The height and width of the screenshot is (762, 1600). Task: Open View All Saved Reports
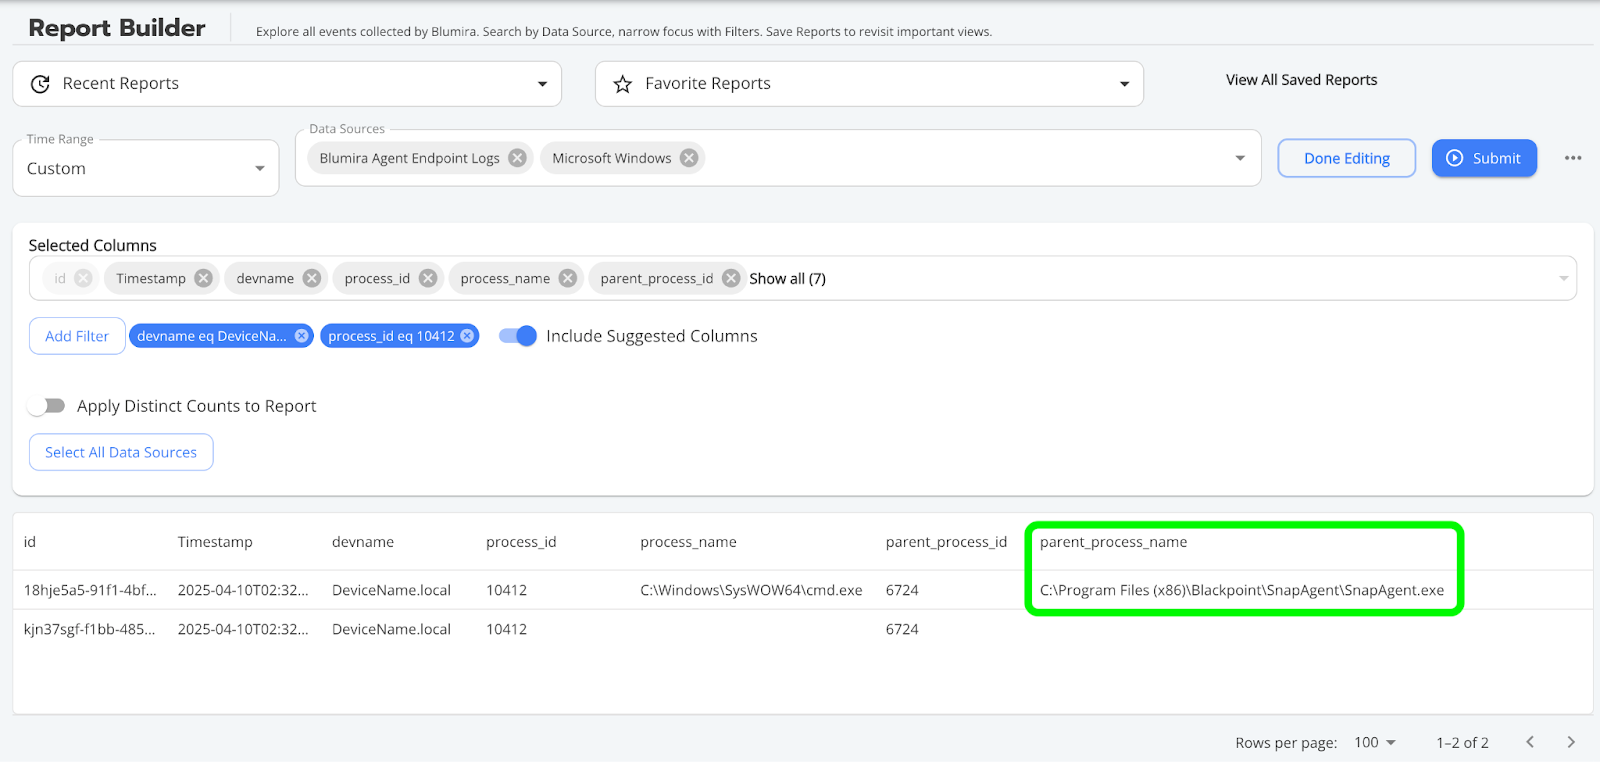pyautogui.click(x=1301, y=80)
